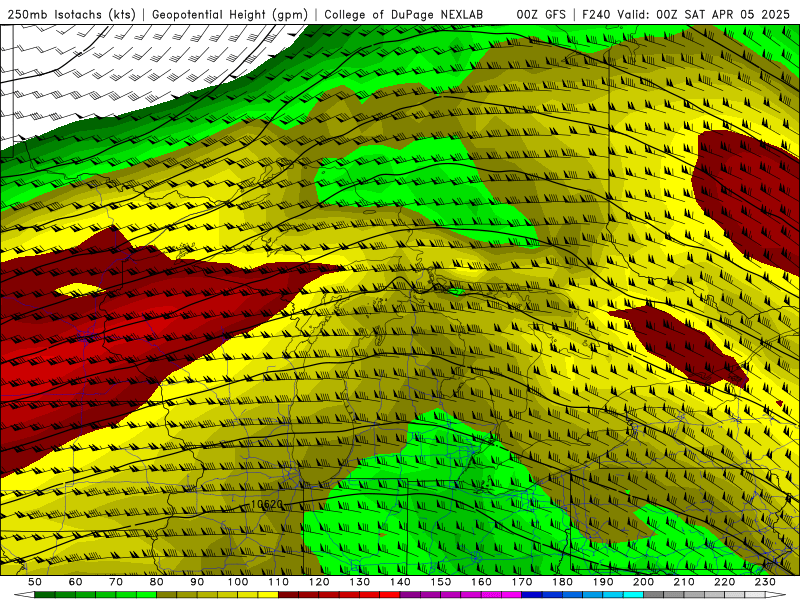Screen dimensions: 800x600
Task: Click the color bar label "70"
Action: 116,582
